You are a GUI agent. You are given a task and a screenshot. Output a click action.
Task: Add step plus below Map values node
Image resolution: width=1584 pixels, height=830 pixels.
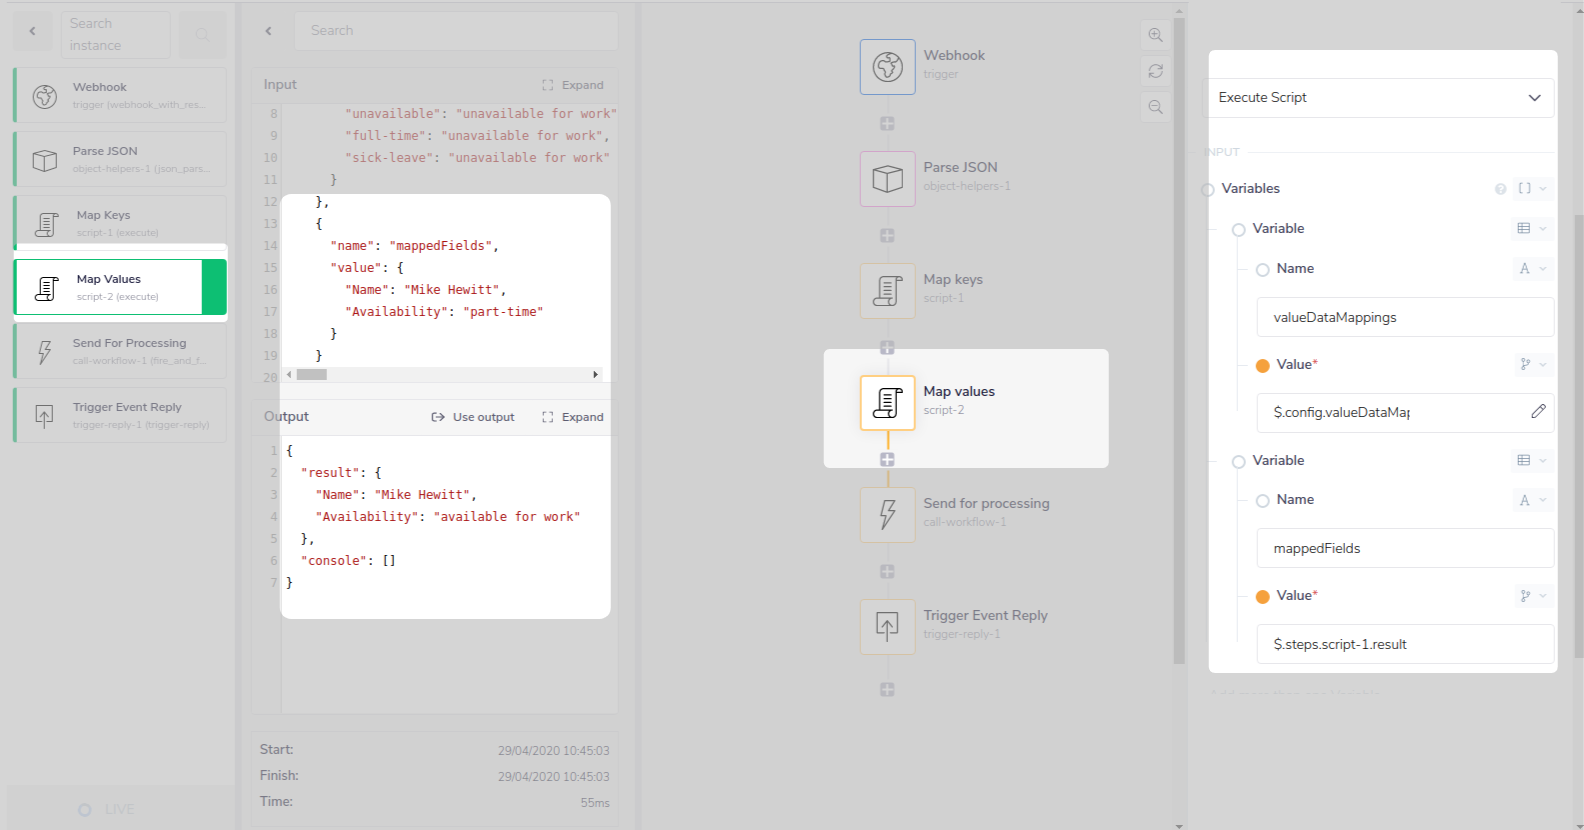pos(887,460)
